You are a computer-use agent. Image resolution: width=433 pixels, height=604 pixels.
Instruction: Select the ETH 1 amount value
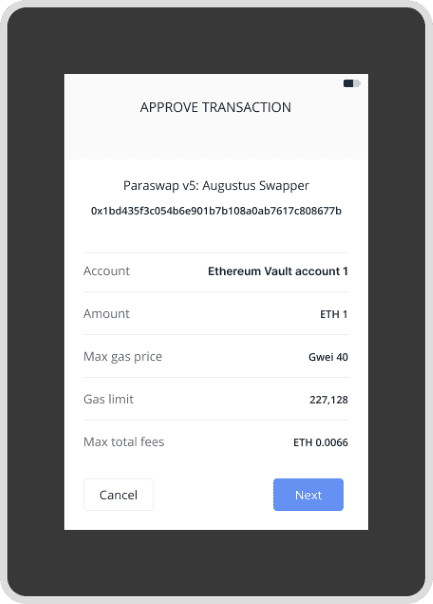click(x=334, y=314)
